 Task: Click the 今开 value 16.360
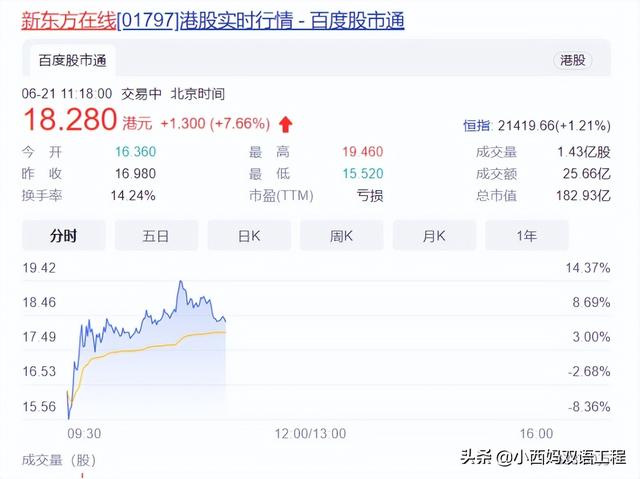point(136,152)
